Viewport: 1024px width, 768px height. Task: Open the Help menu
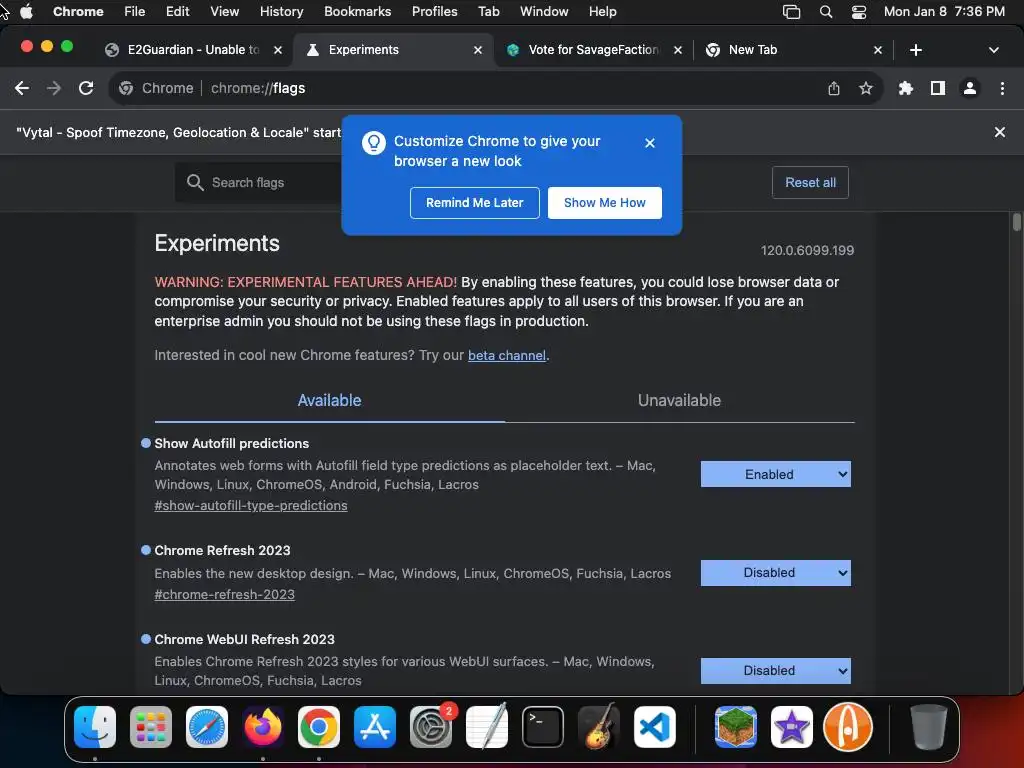[602, 12]
